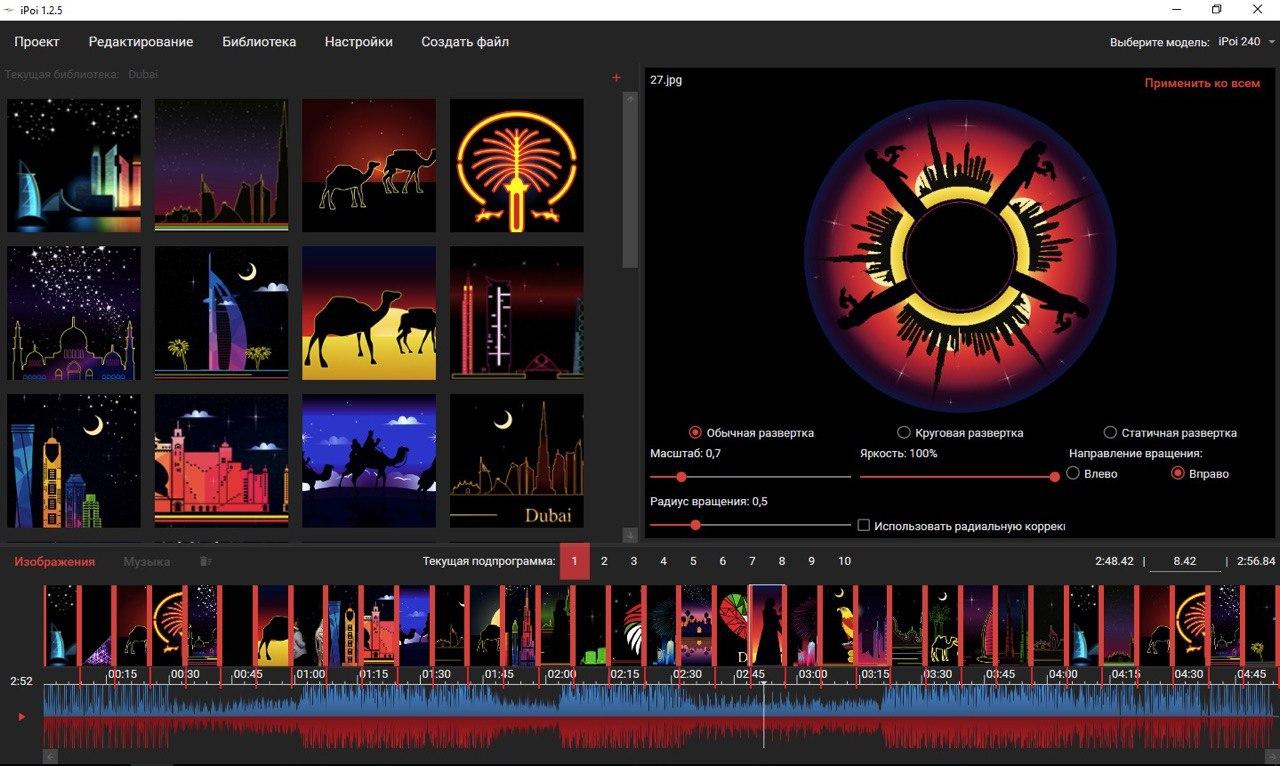Open the Создать файл menu

coord(465,42)
